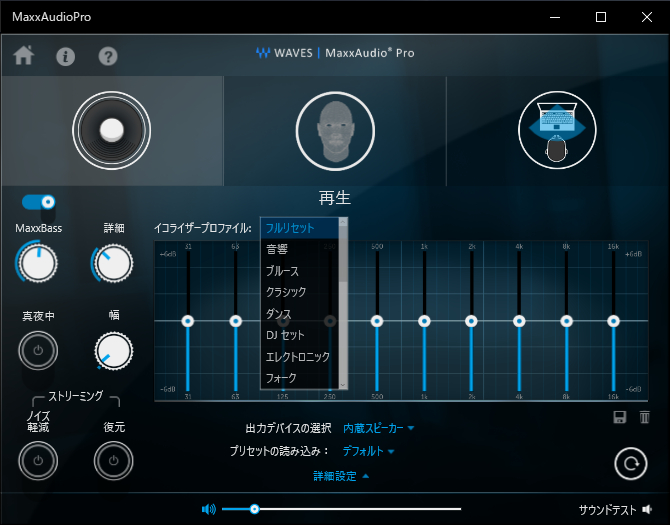Open the デフォルト preset dropdown
Screen dimensions: 670x525
[x=368, y=451]
